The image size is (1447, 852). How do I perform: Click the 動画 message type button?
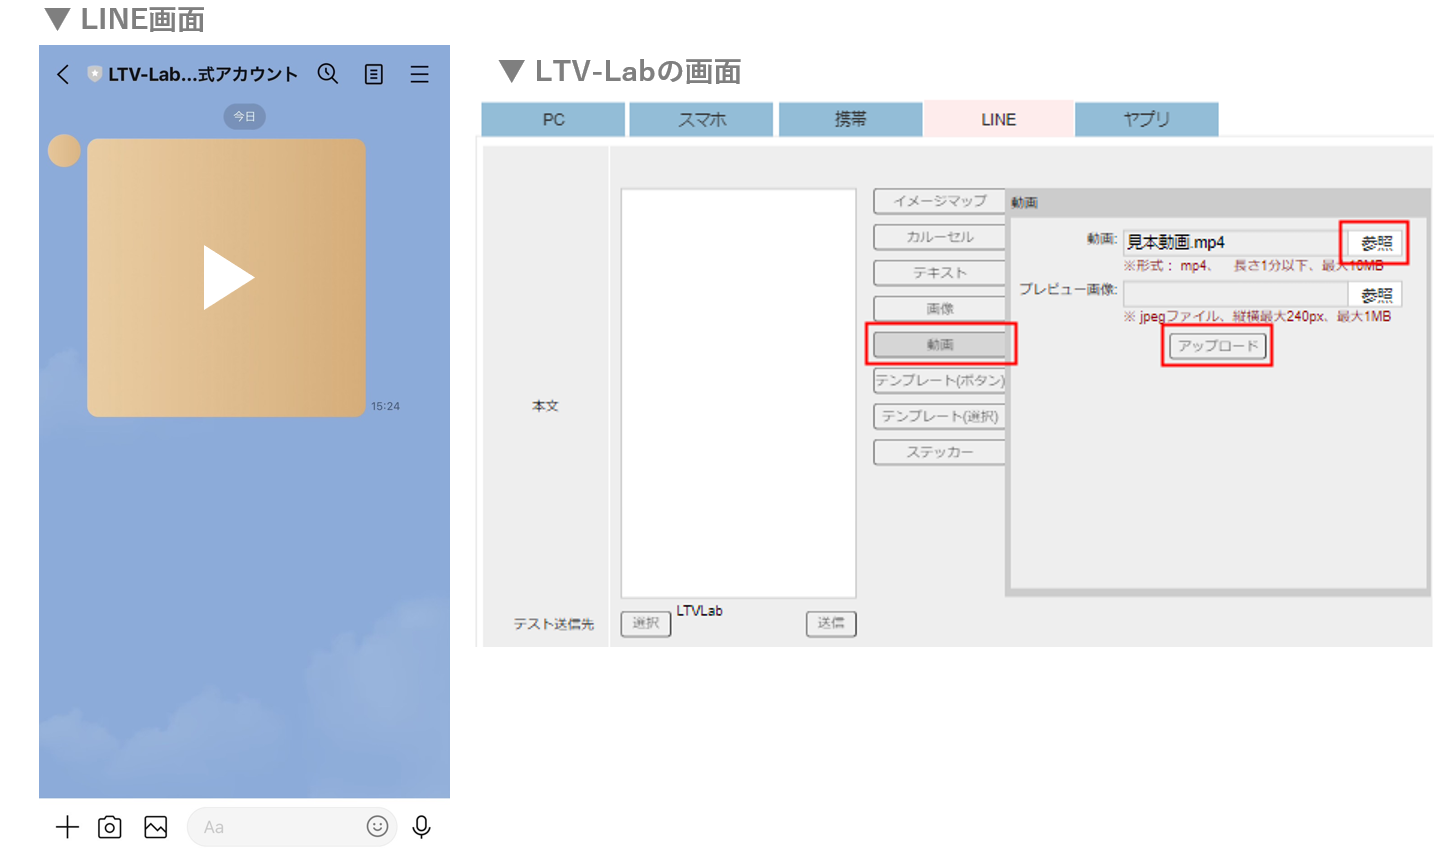(x=939, y=345)
